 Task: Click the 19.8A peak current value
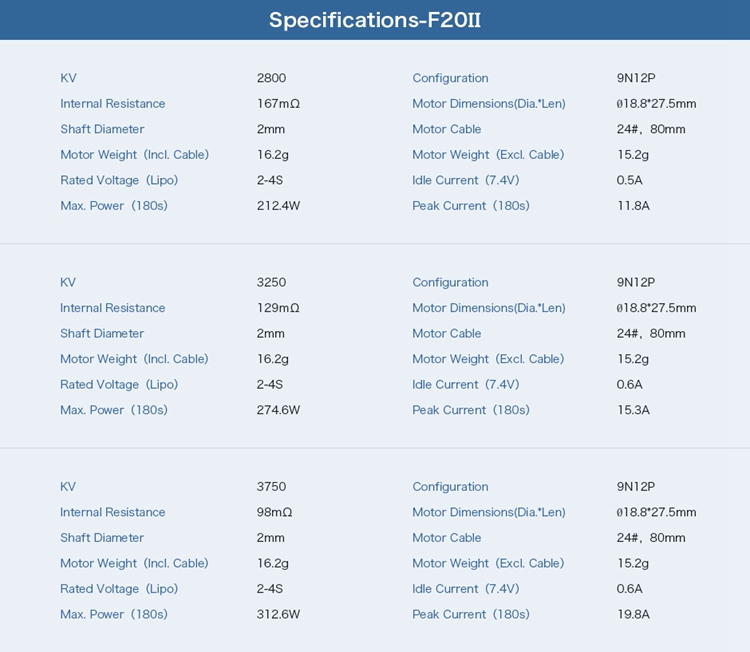633,614
